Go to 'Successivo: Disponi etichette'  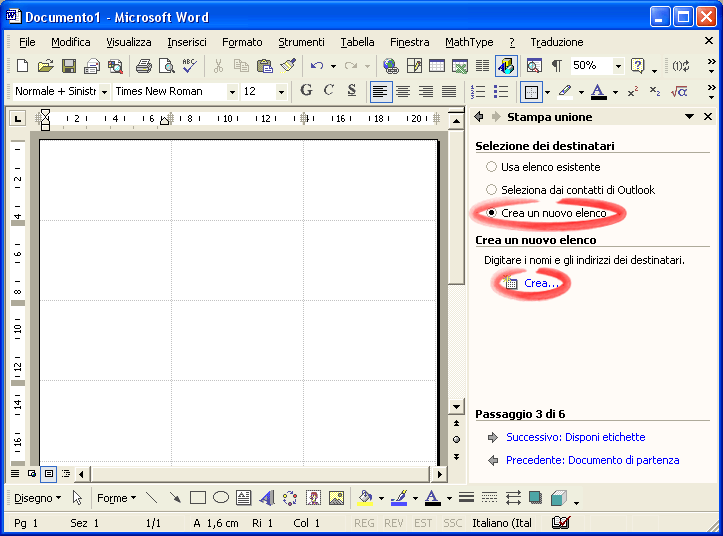point(575,437)
